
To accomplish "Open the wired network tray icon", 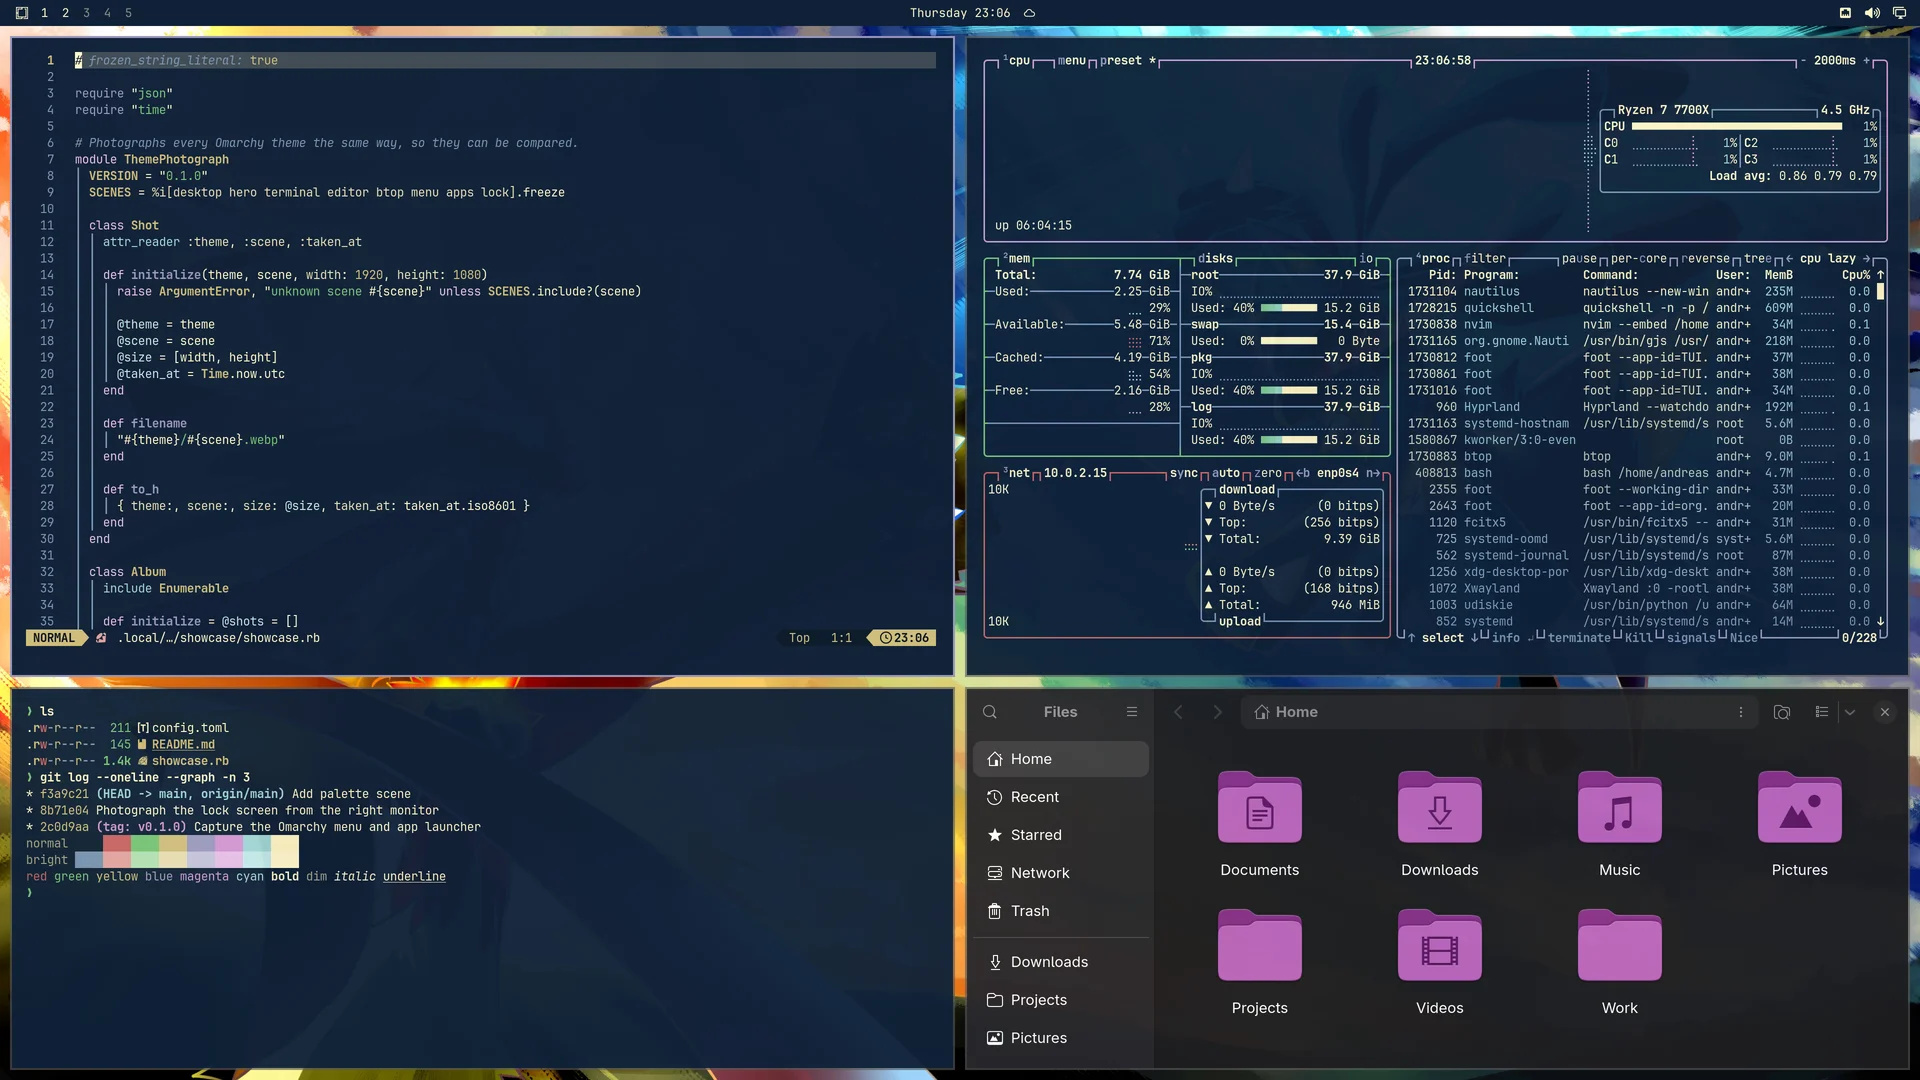I will tap(1845, 13).
